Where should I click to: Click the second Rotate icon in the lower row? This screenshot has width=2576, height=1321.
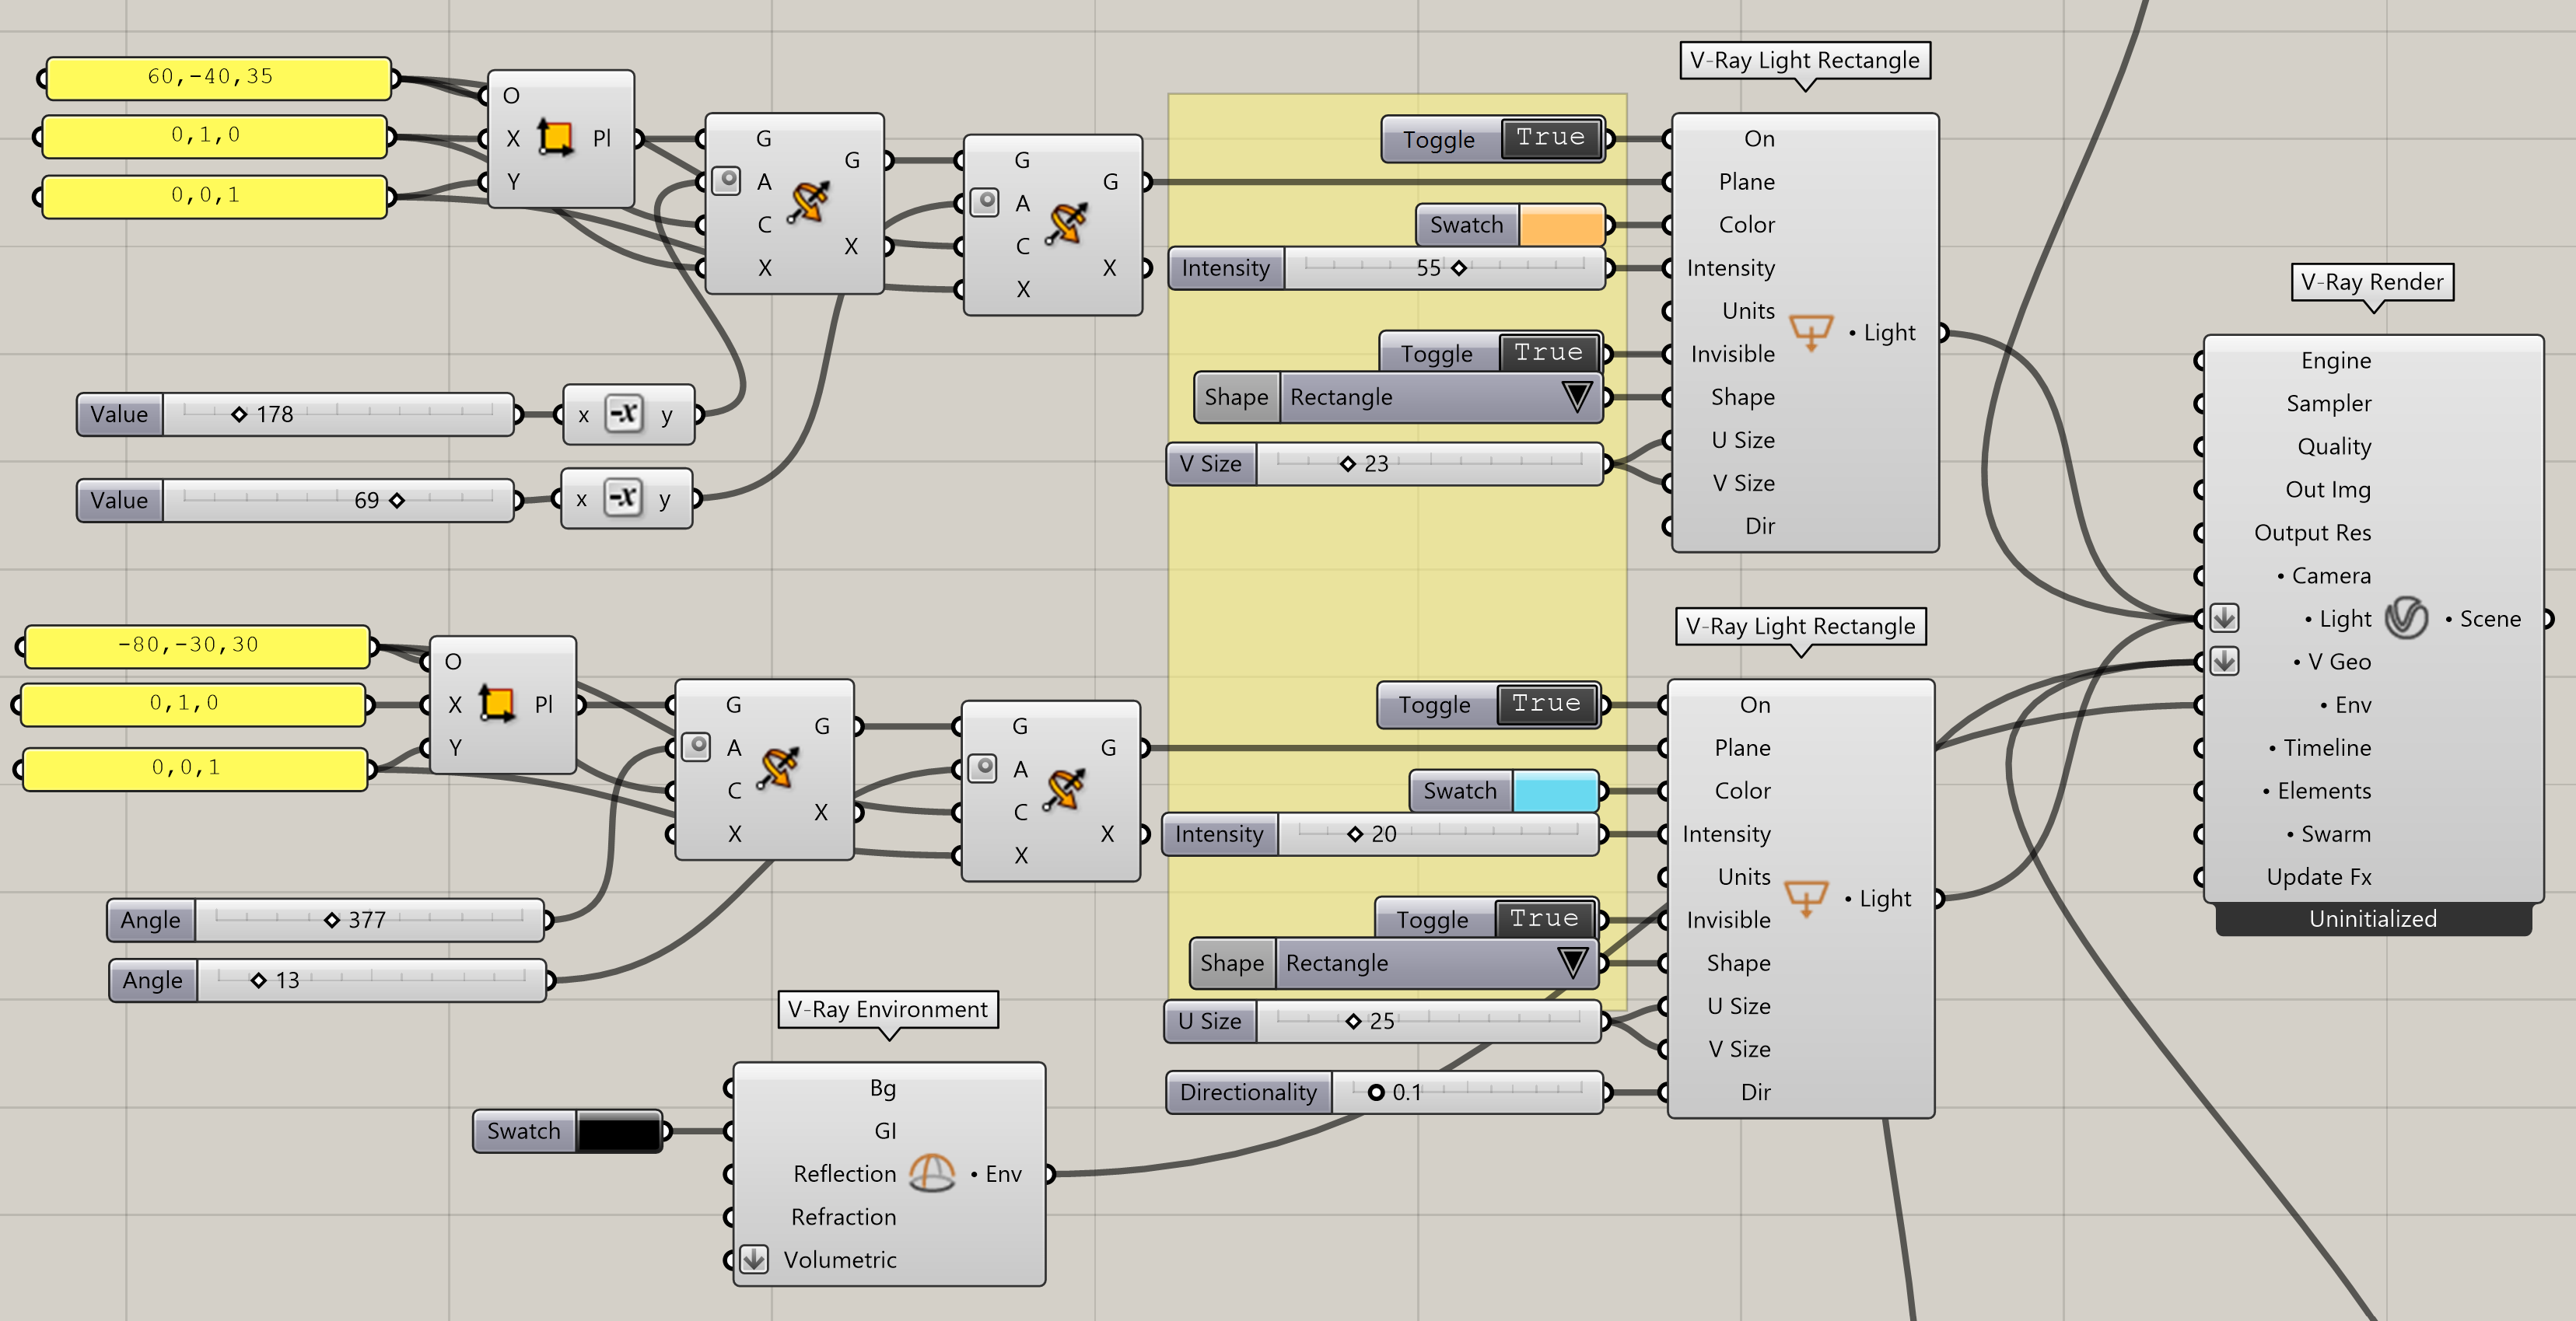[x=1065, y=789]
